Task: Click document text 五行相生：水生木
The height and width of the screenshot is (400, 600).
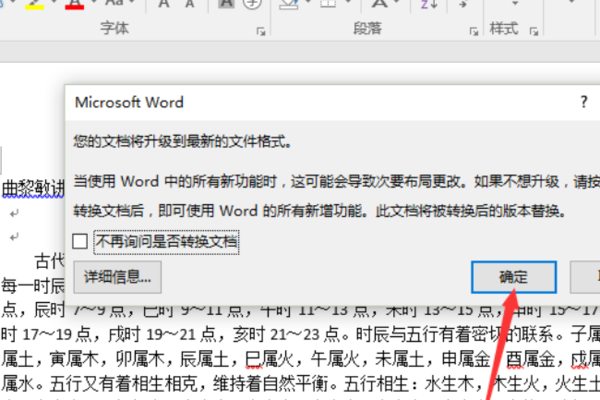Action: [x=409, y=383]
